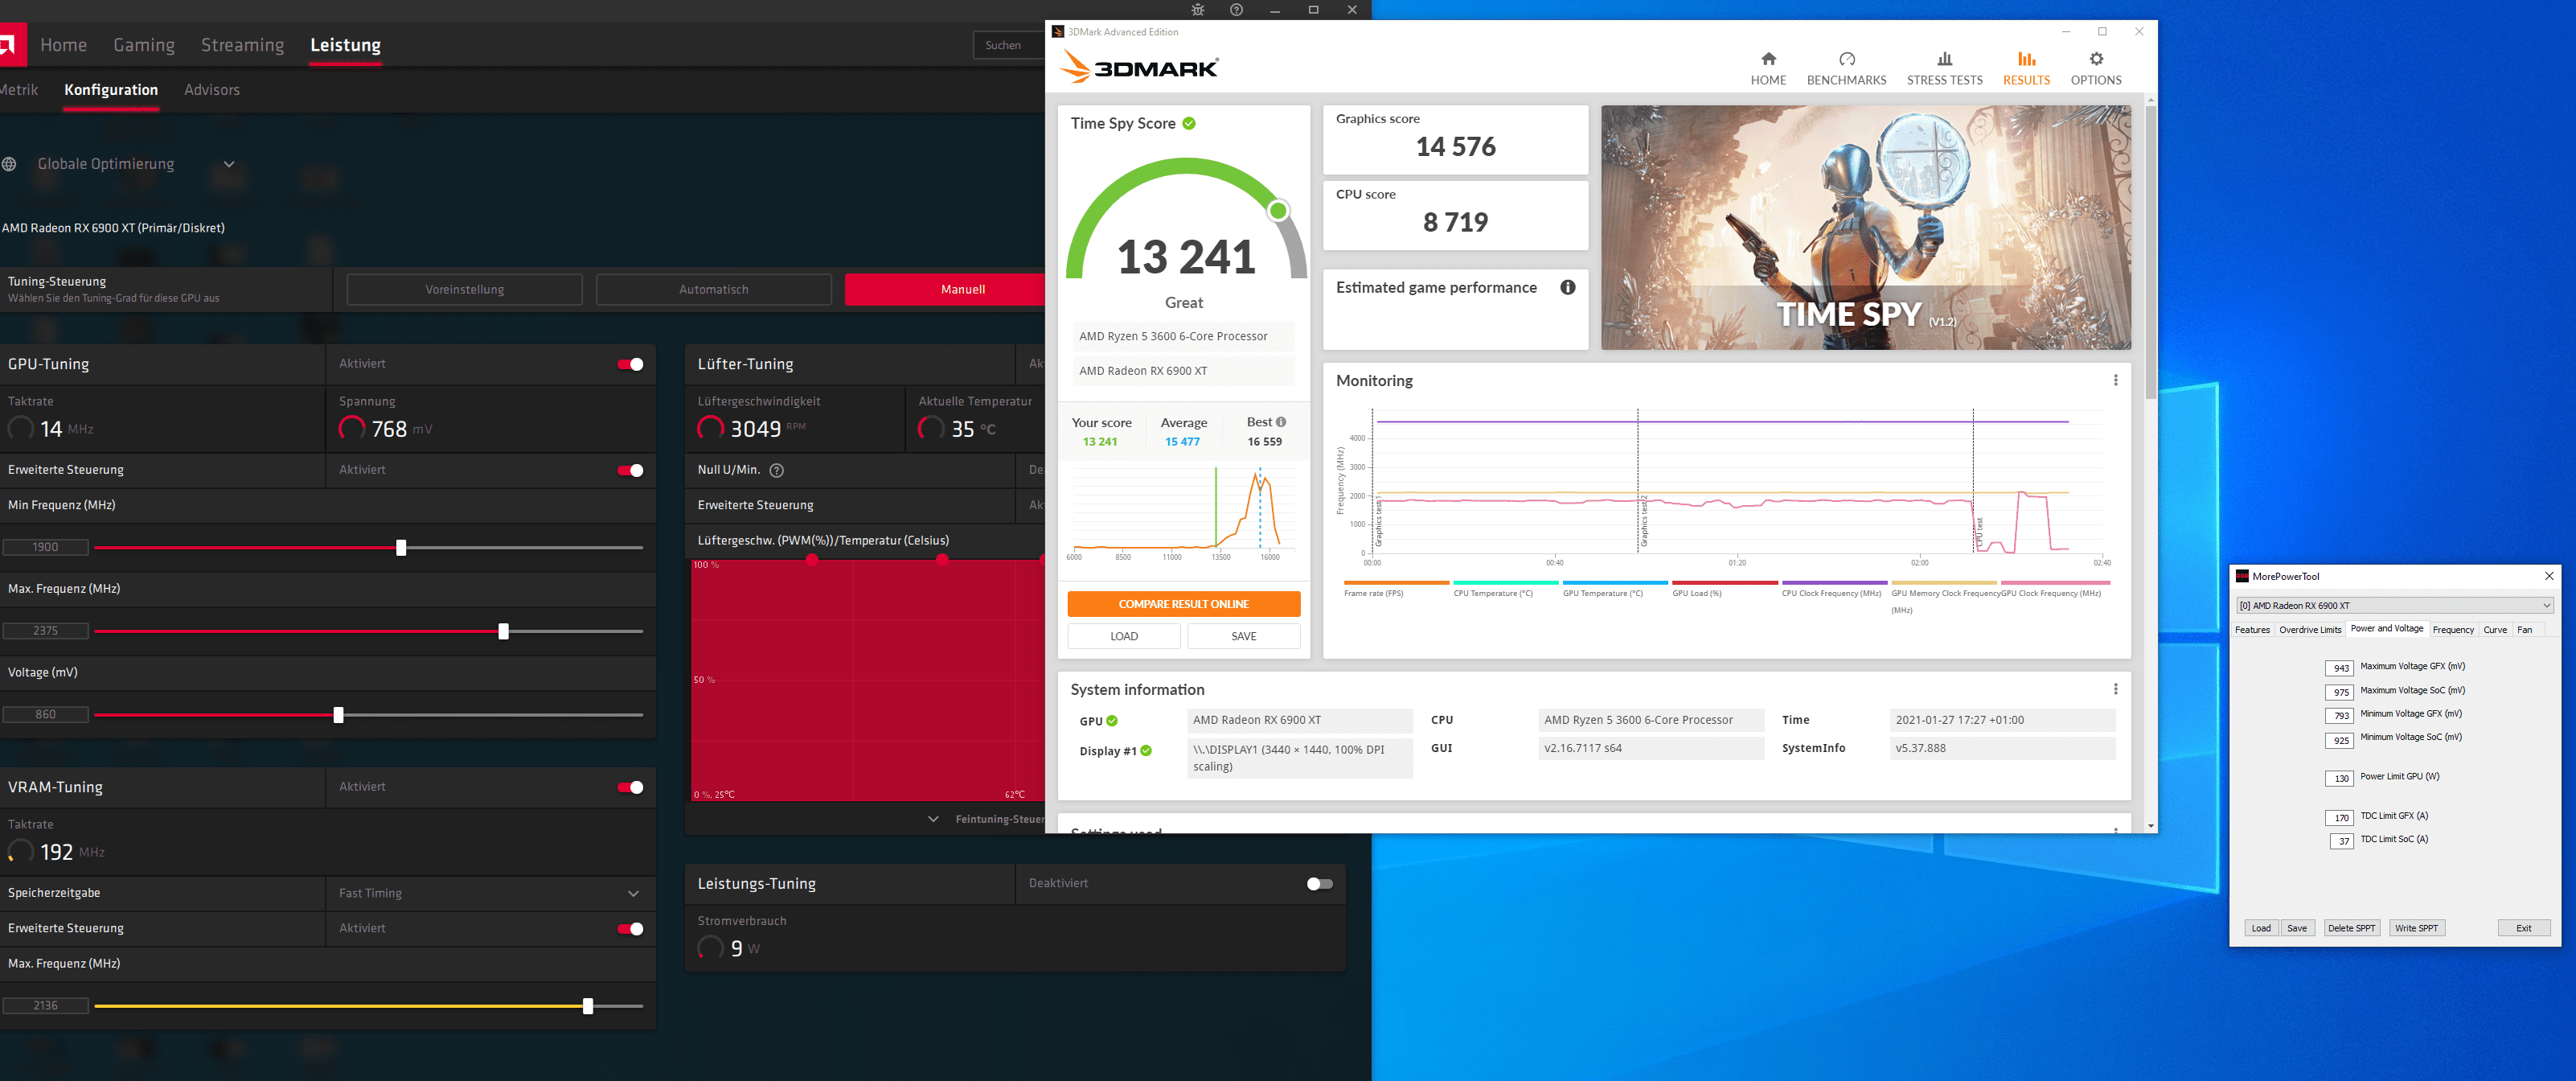Open 3DMark STRESS TESTS section
2576x1081 pixels.
point(1944,69)
